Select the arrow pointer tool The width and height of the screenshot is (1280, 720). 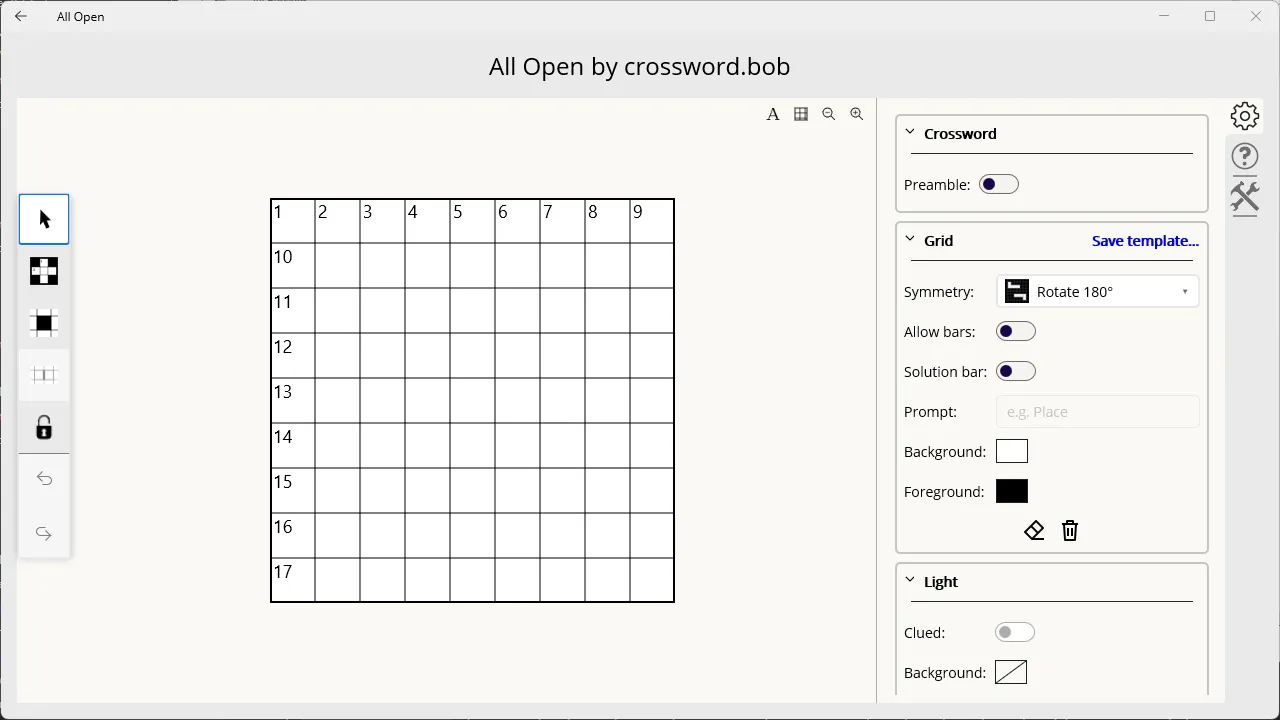pos(44,219)
